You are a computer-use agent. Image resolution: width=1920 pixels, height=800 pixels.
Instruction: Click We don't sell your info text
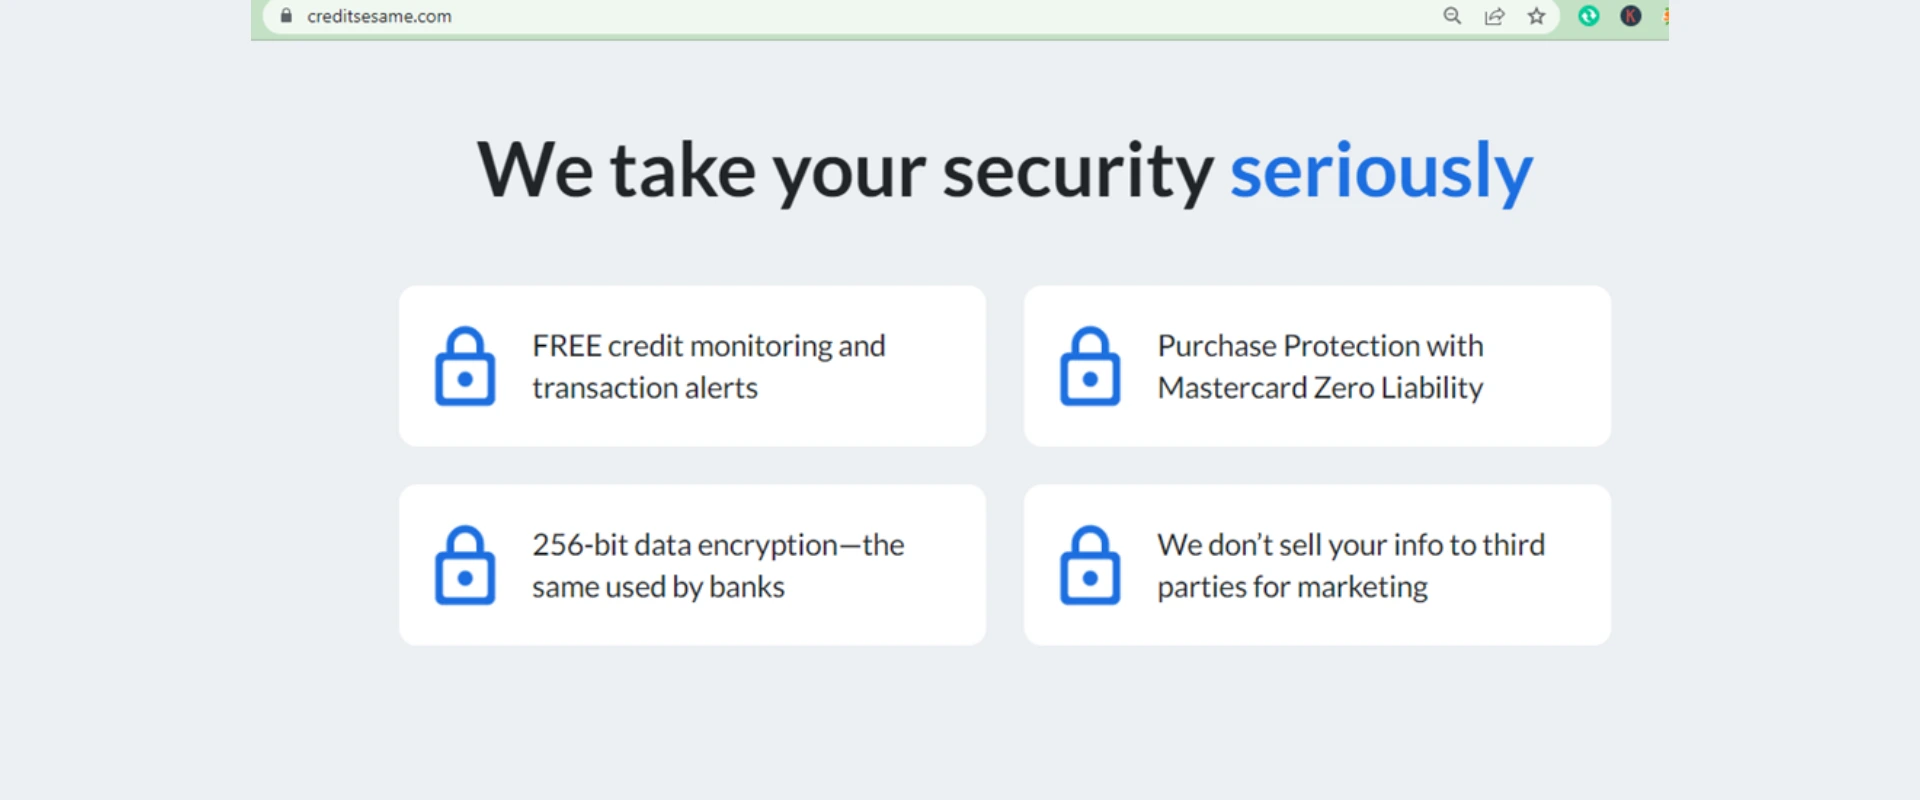[x=1350, y=545]
